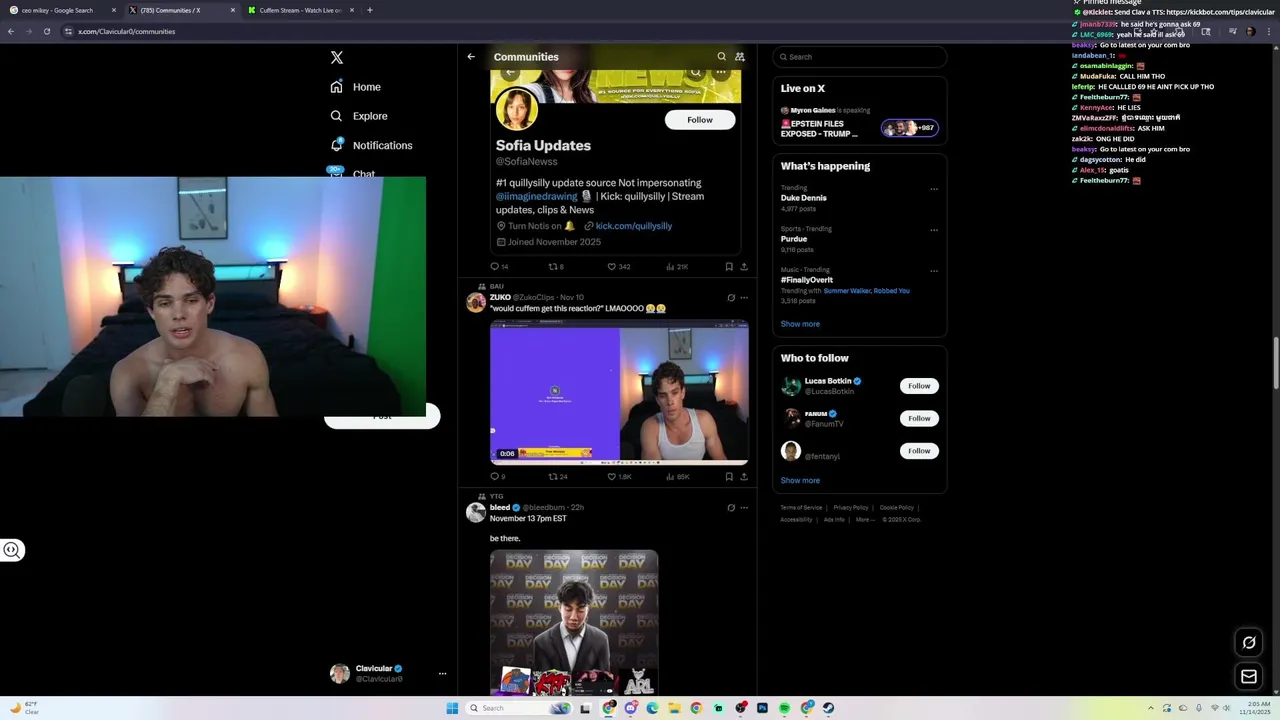Reload the page in browser
The height and width of the screenshot is (720, 1280).
coord(46,31)
